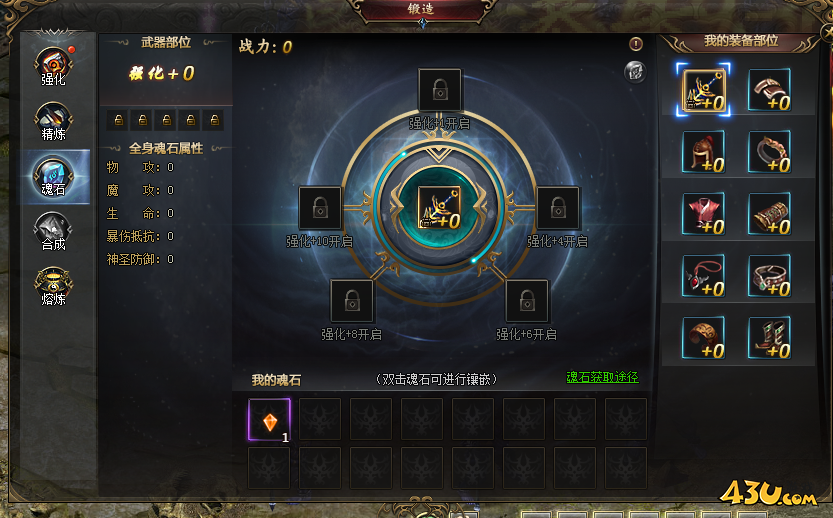Open the 熔炼 tab icon

click(54, 287)
